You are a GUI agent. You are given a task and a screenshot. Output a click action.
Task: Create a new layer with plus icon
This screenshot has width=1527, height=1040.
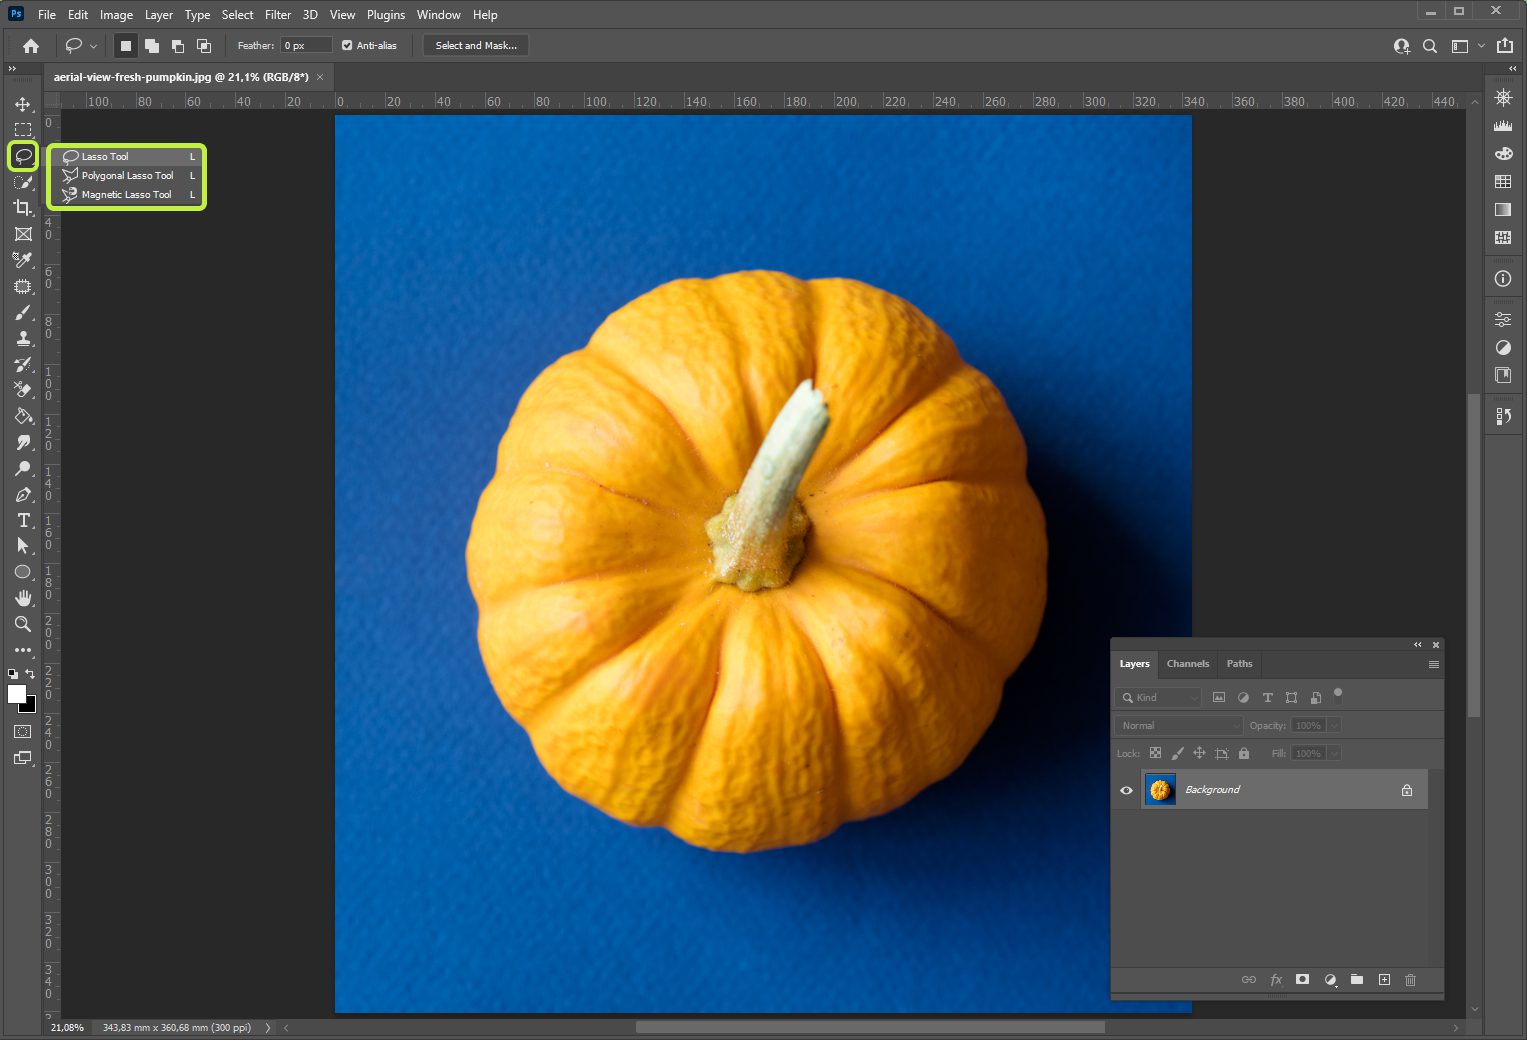tap(1384, 980)
